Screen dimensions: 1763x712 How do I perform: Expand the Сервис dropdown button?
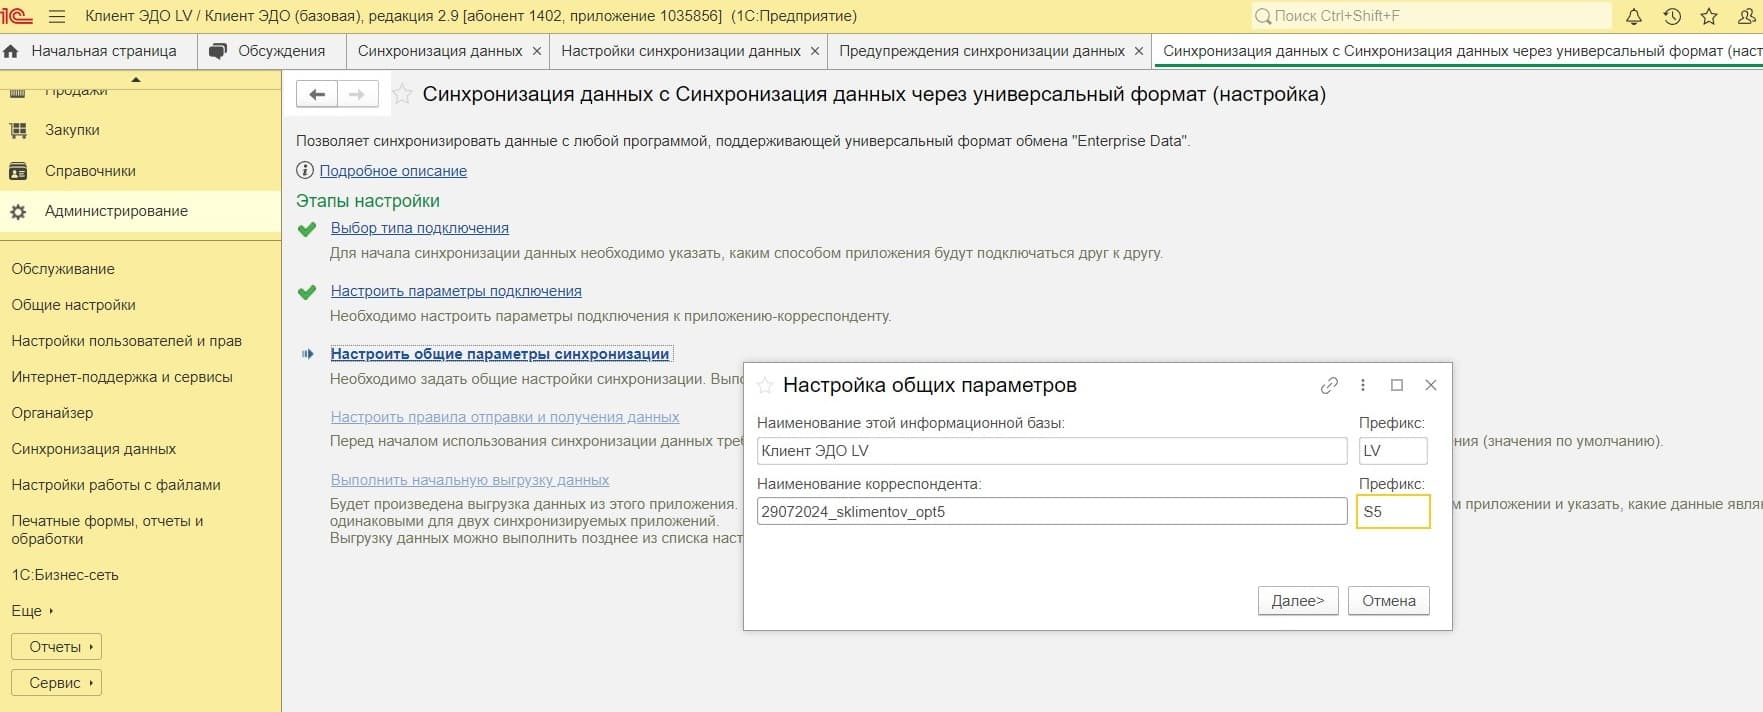(x=56, y=683)
